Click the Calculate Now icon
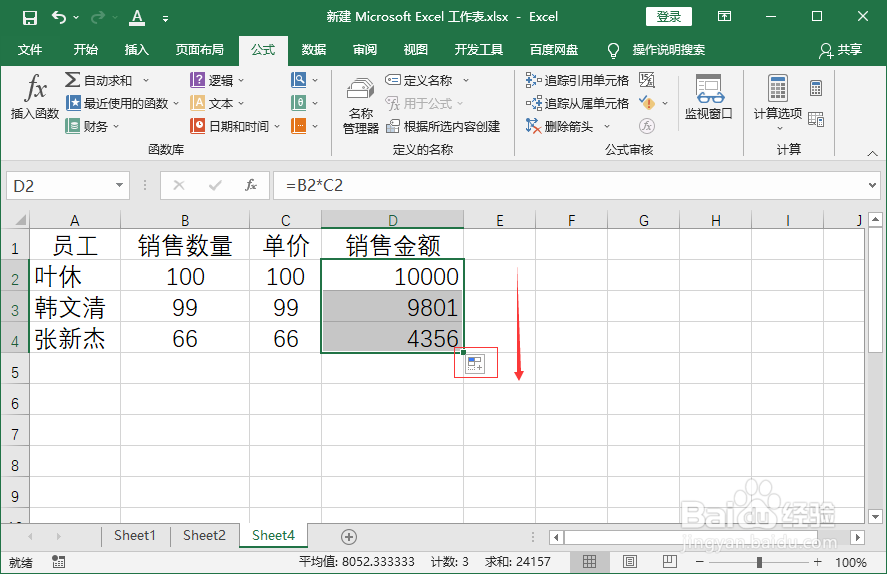Viewport: 887px width, 574px height. point(816,88)
